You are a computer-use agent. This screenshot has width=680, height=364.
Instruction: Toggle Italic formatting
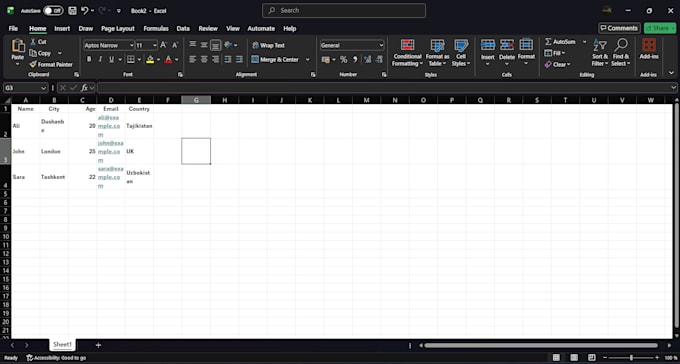(x=100, y=59)
